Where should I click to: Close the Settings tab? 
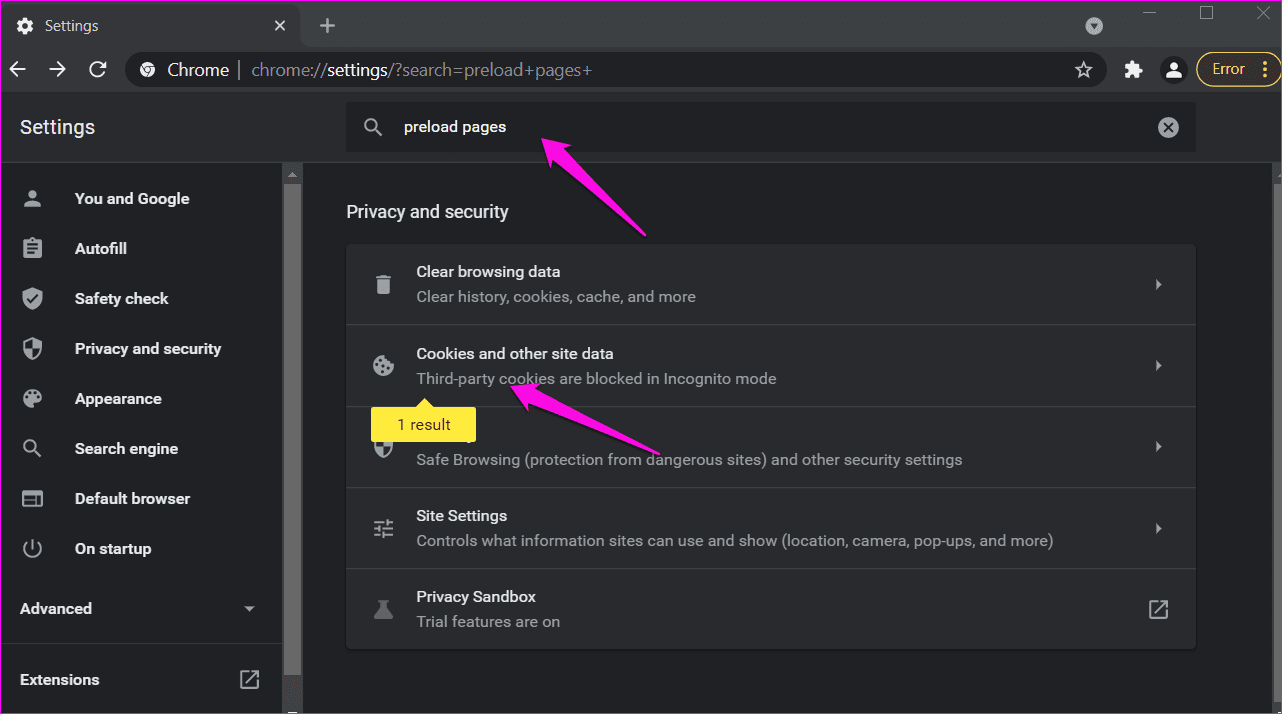[x=281, y=26]
